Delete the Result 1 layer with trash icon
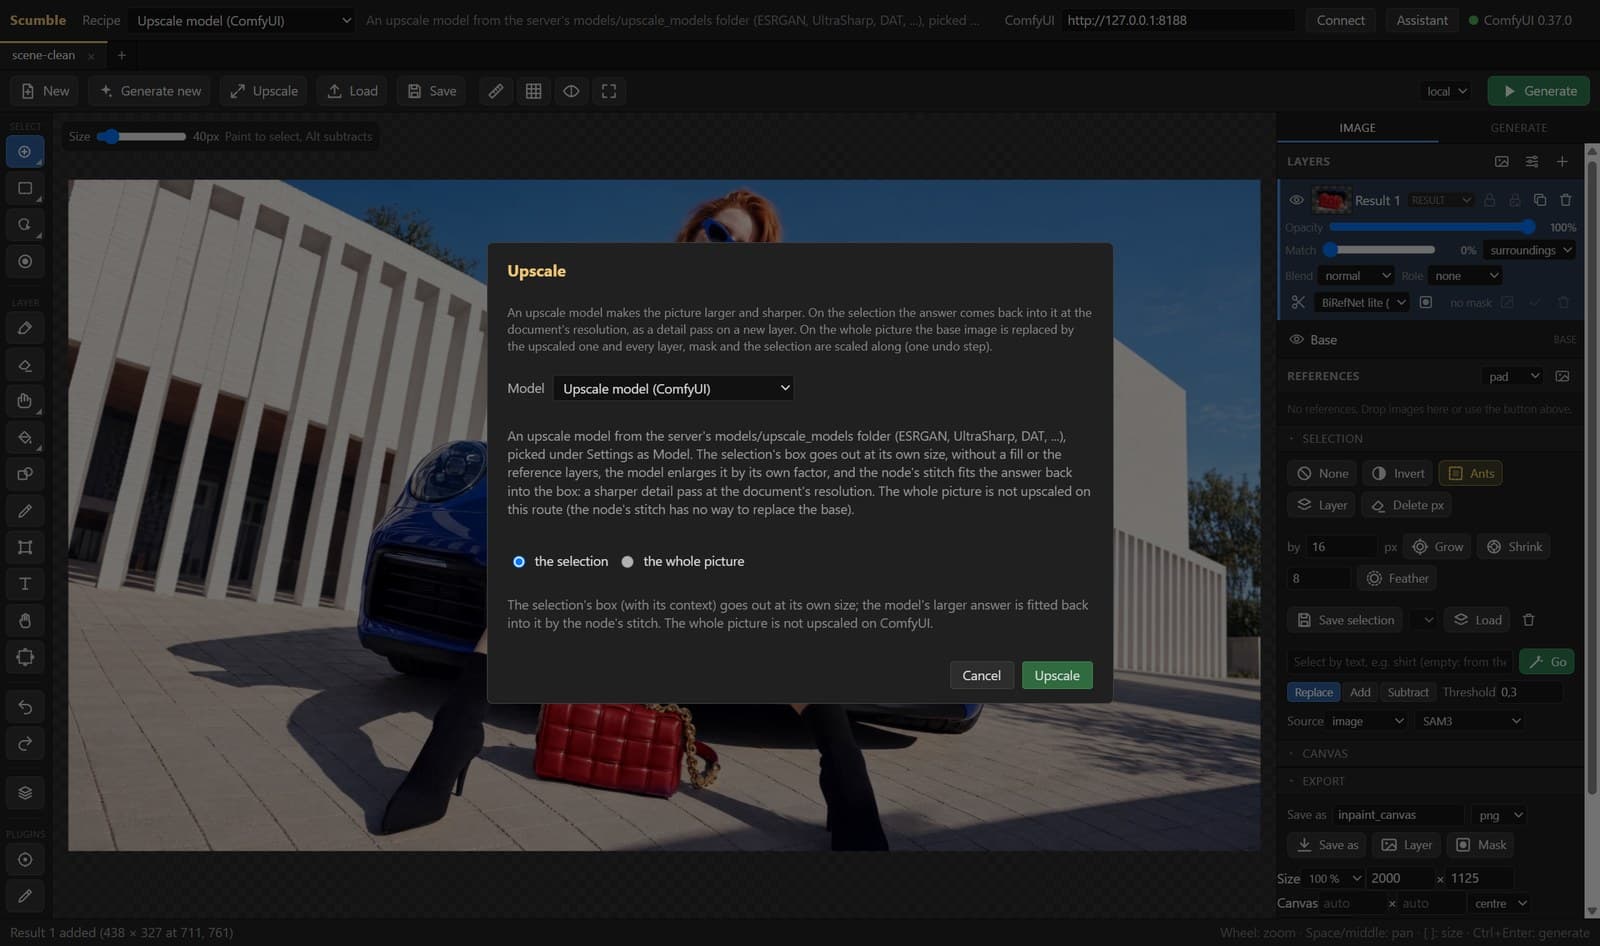This screenshot has height=946, width=1600. click(1566, 200)
